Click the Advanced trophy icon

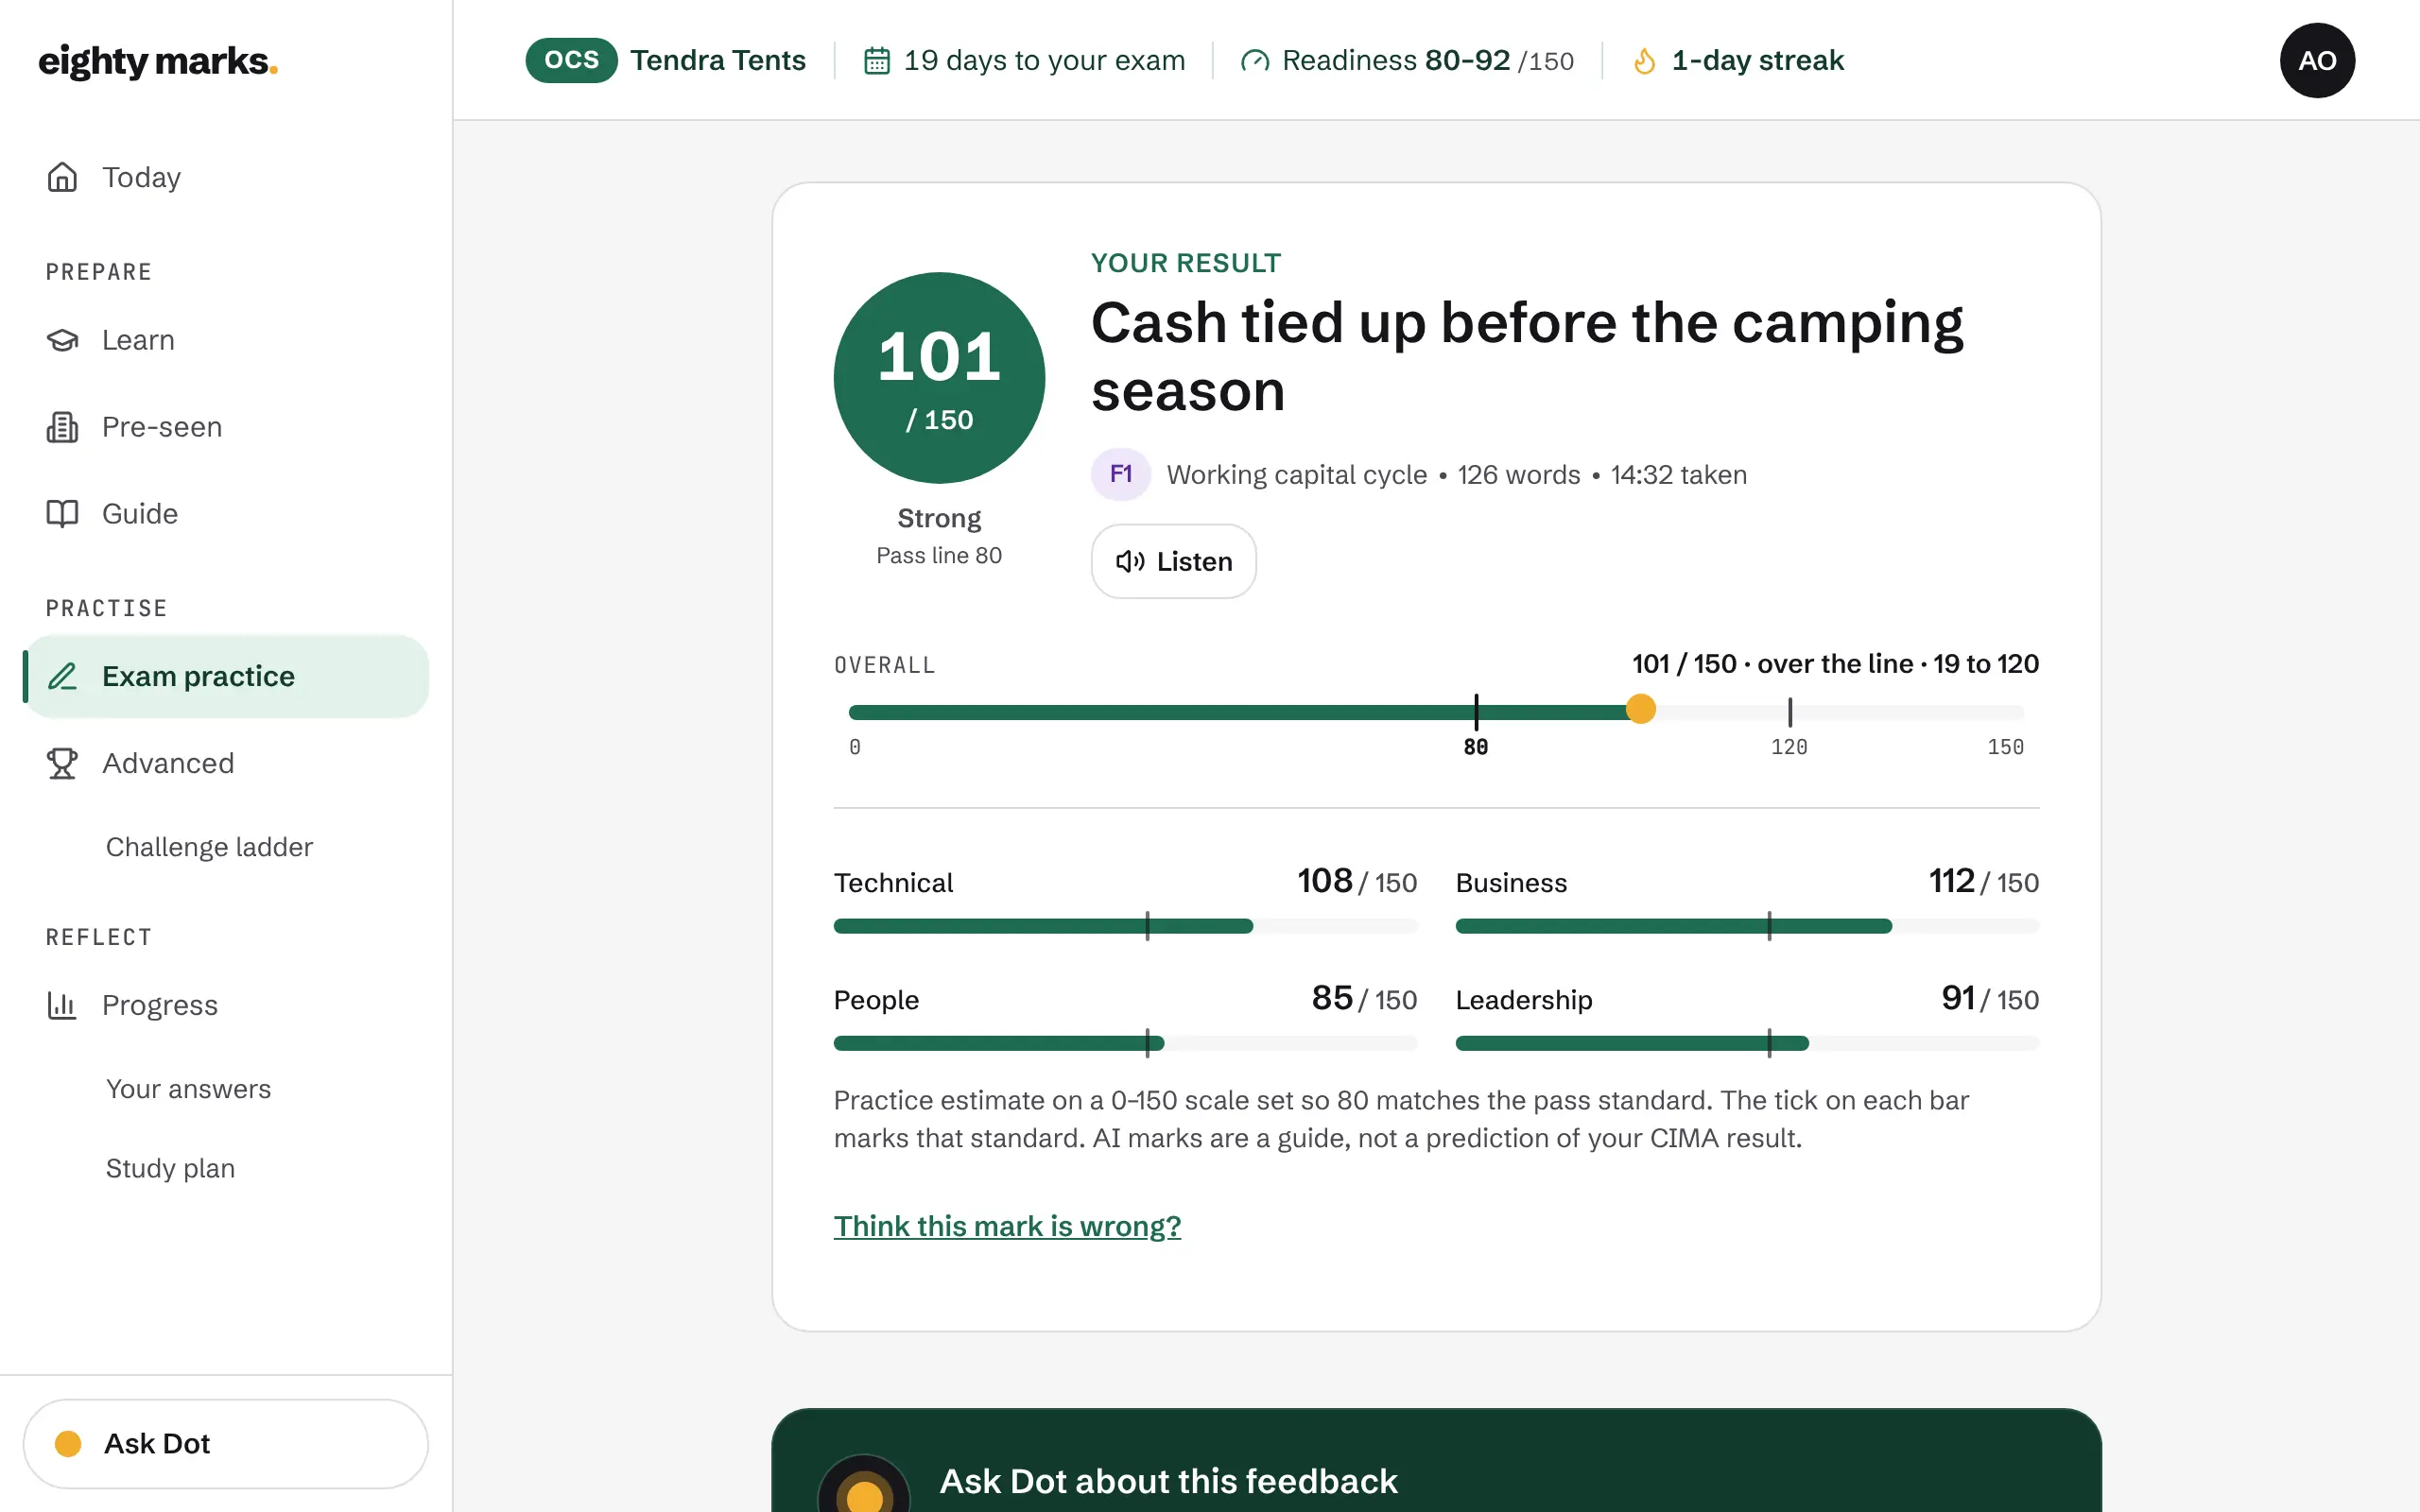62,763
